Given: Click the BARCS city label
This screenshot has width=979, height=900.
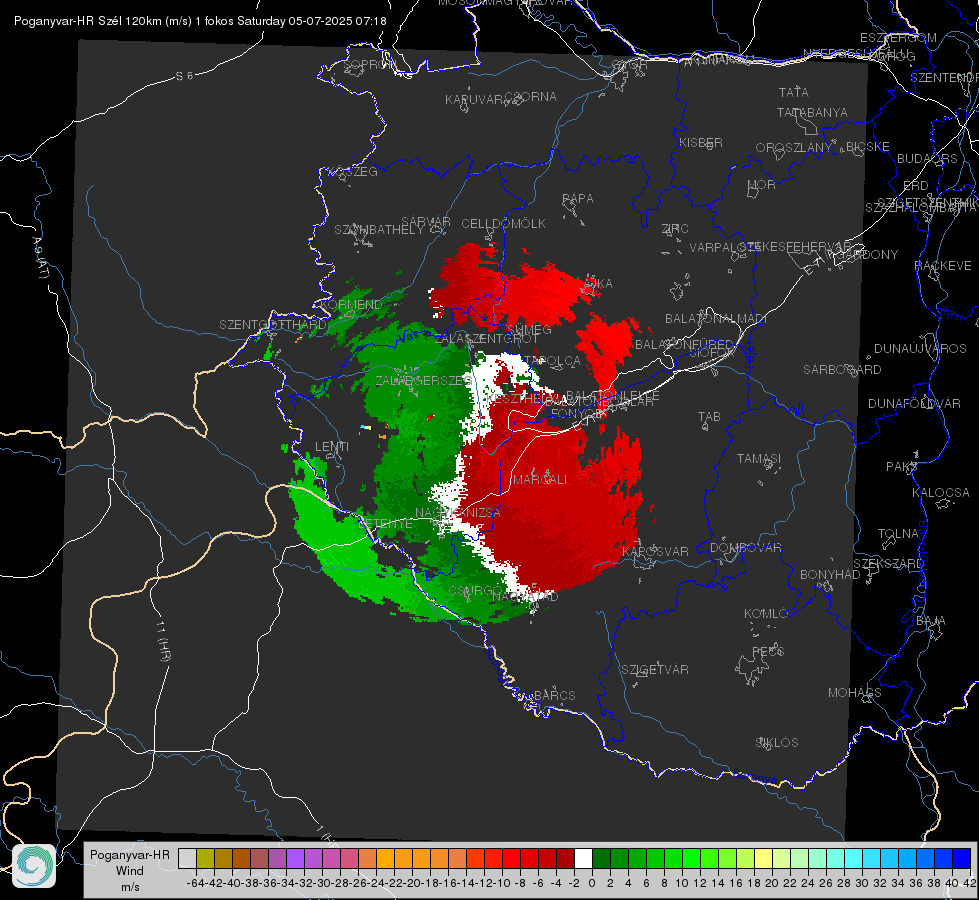Looking at the screenshot, I should tap(554, 695).
